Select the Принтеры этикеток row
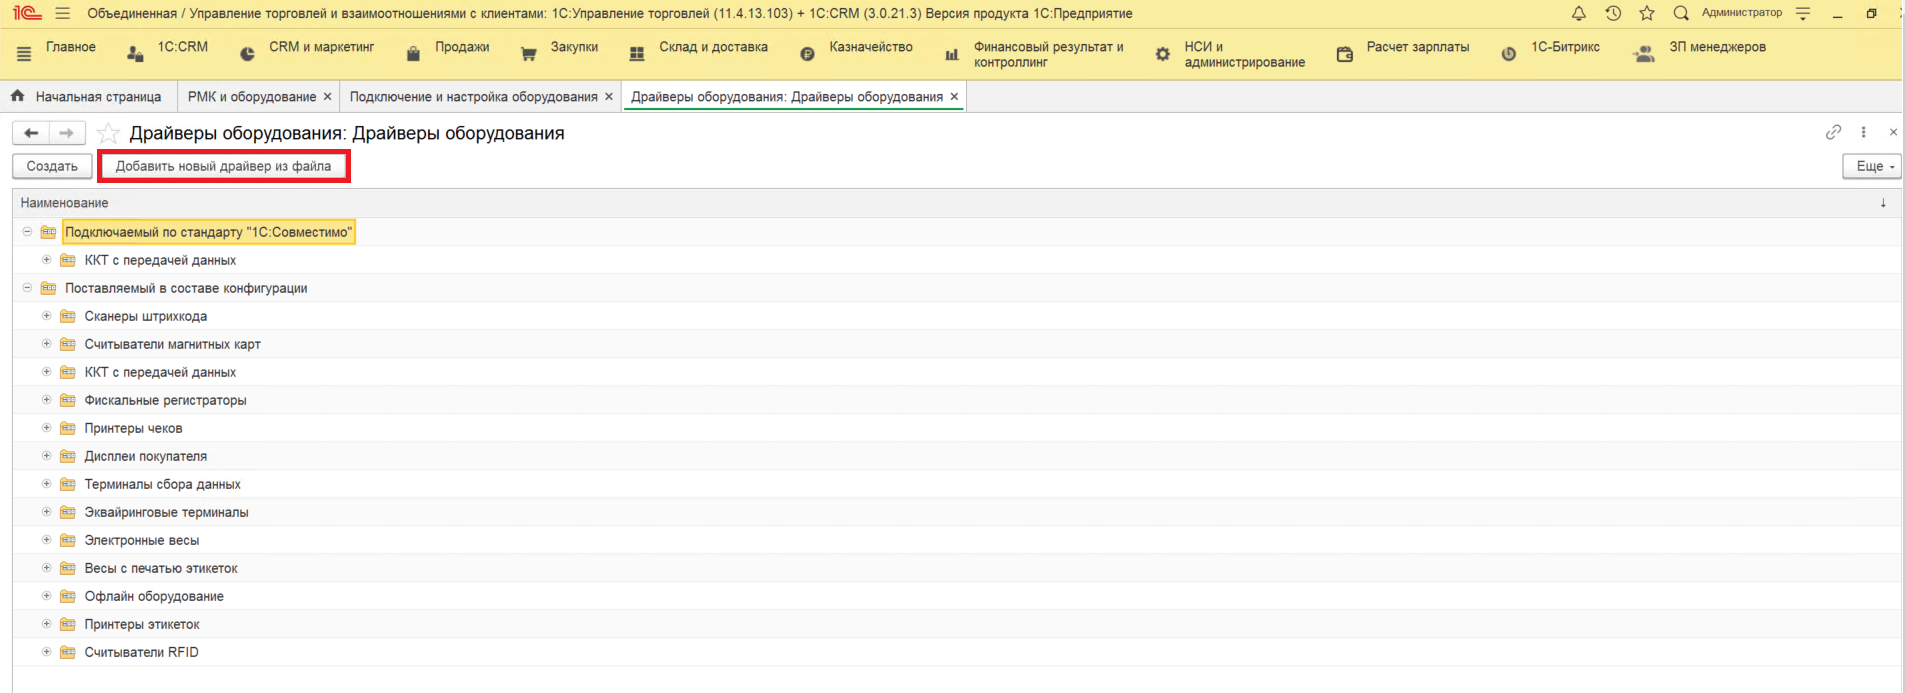1905x693 pixels. click(142, 624)
